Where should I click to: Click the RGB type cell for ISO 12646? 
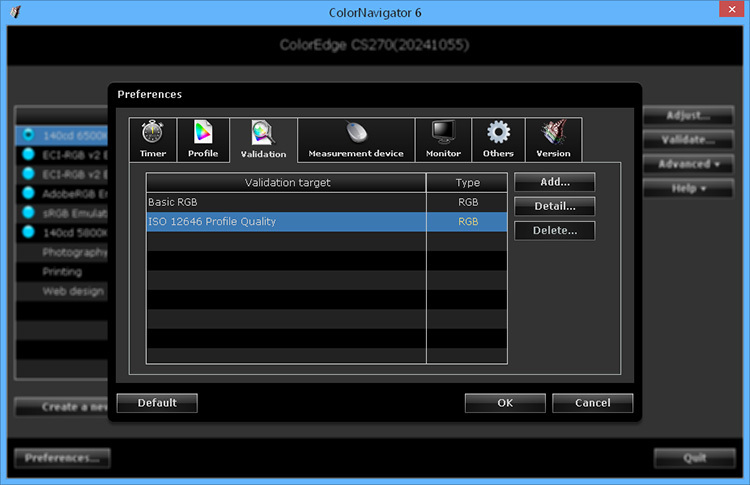point(467,222)
